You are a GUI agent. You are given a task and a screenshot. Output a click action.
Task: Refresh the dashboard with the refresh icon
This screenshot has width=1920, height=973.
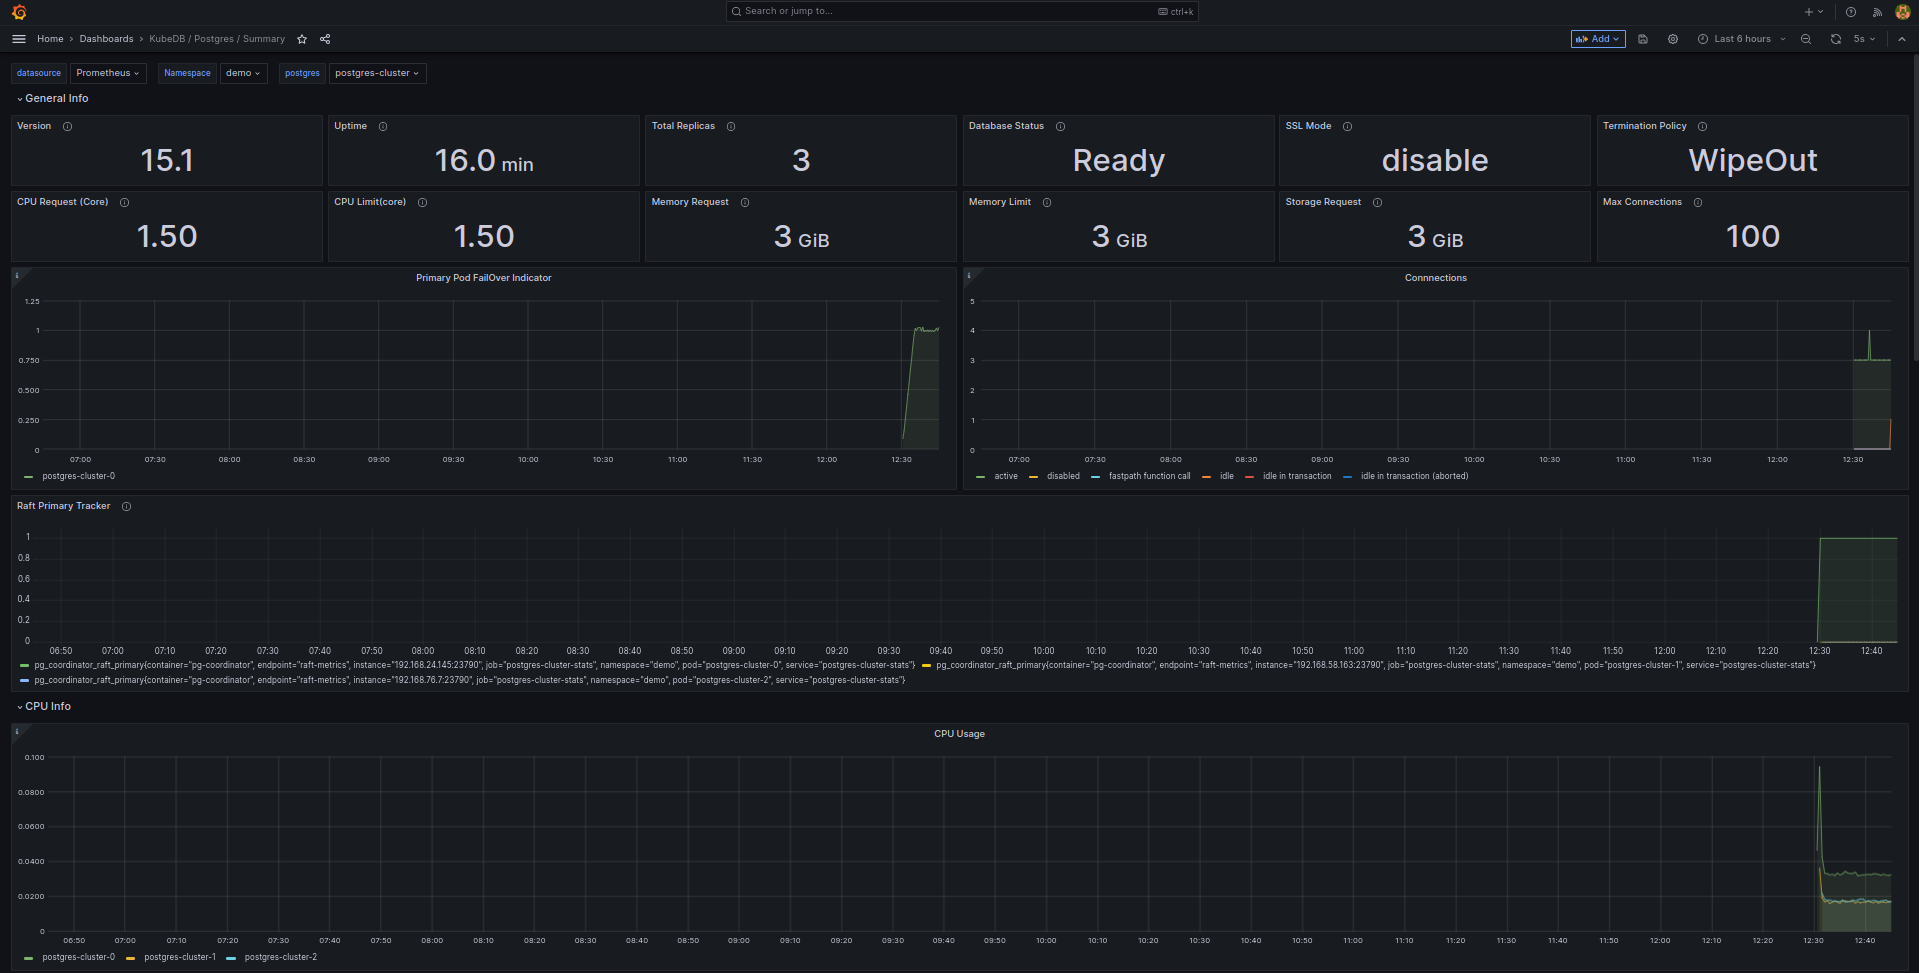(x=1836, y=39)
